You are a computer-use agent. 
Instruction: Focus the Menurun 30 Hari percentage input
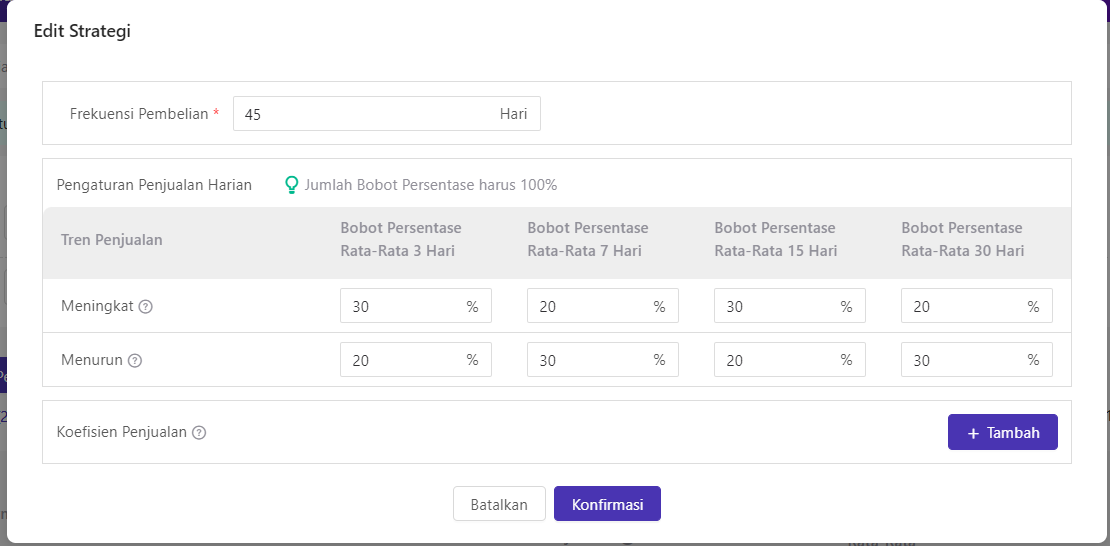coord(961,360)
